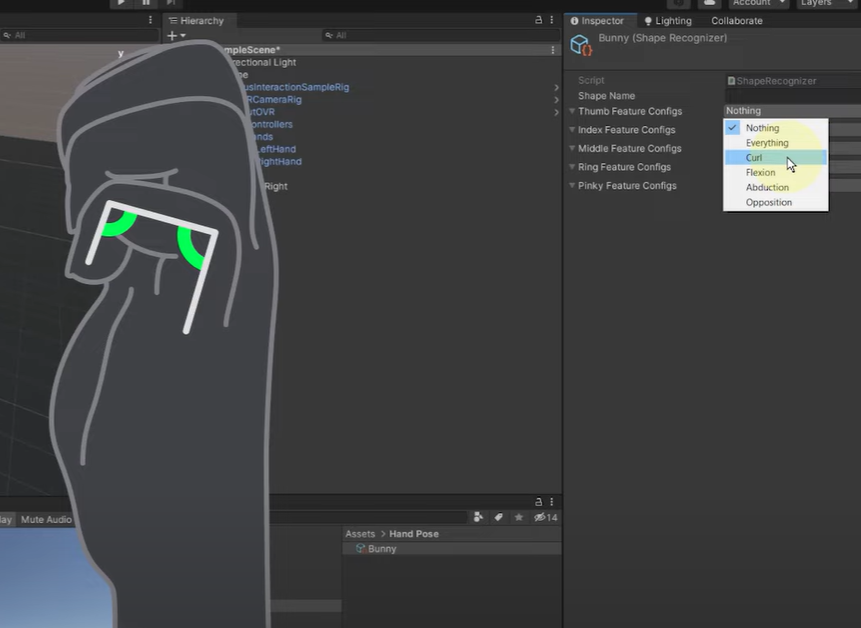Screen dimensions: 861x628
Task: Click the Step Frame button next to Pause
Action: point(172,4)
